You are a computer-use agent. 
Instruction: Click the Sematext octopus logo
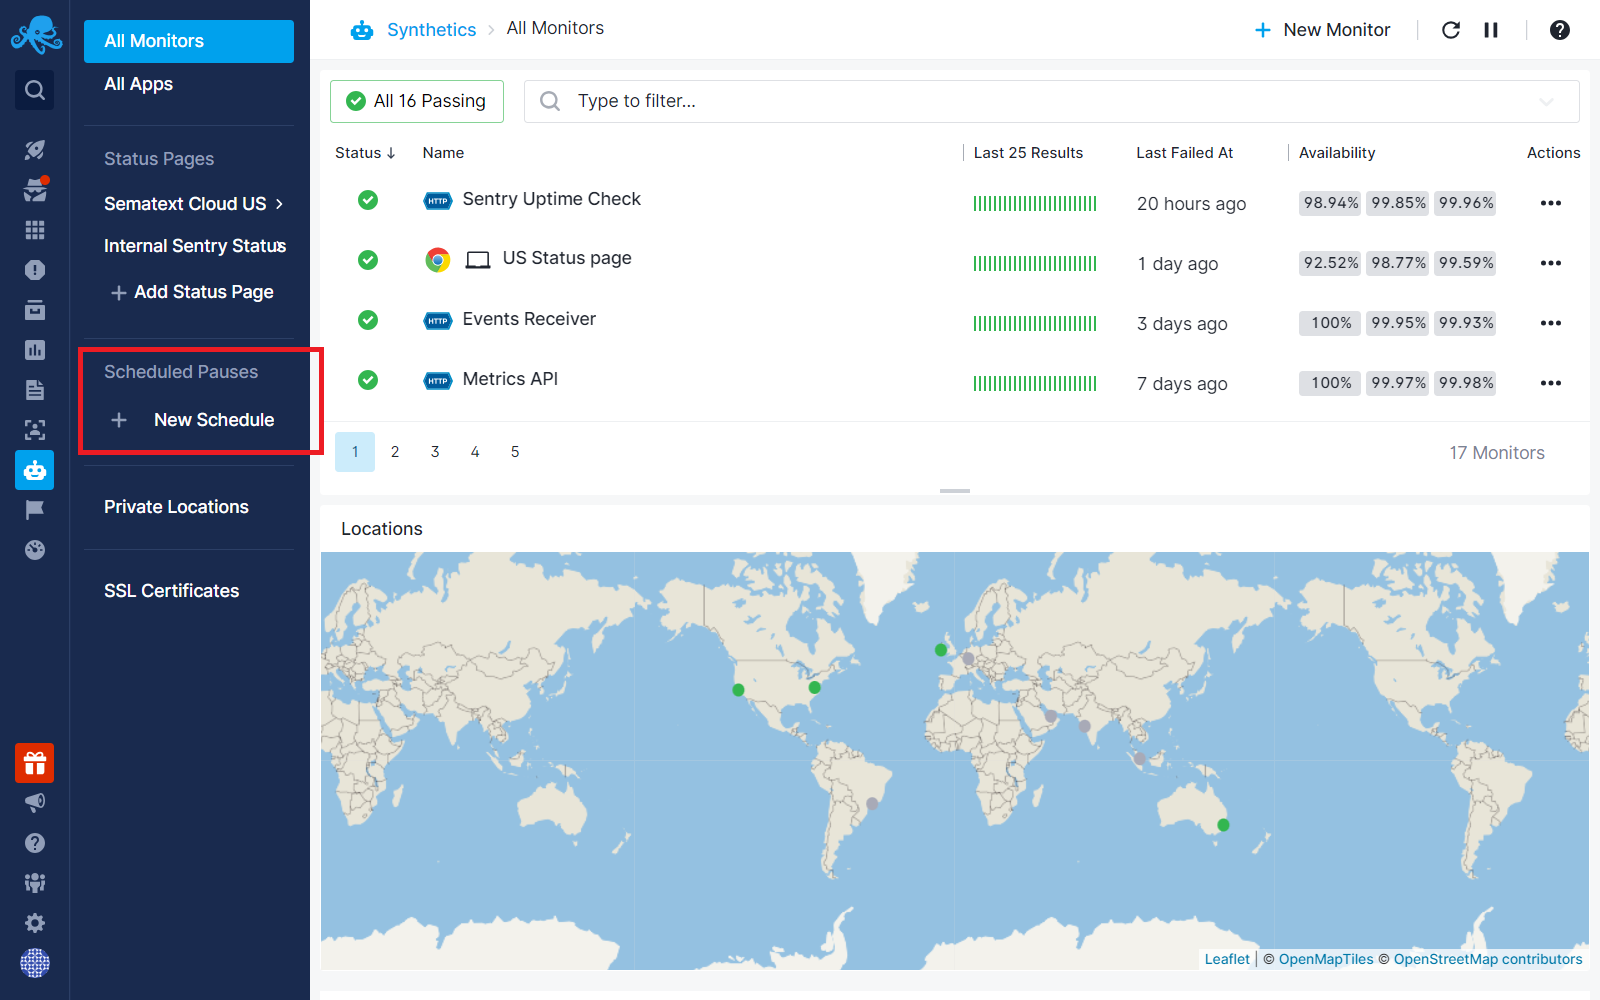pos(36,35)
